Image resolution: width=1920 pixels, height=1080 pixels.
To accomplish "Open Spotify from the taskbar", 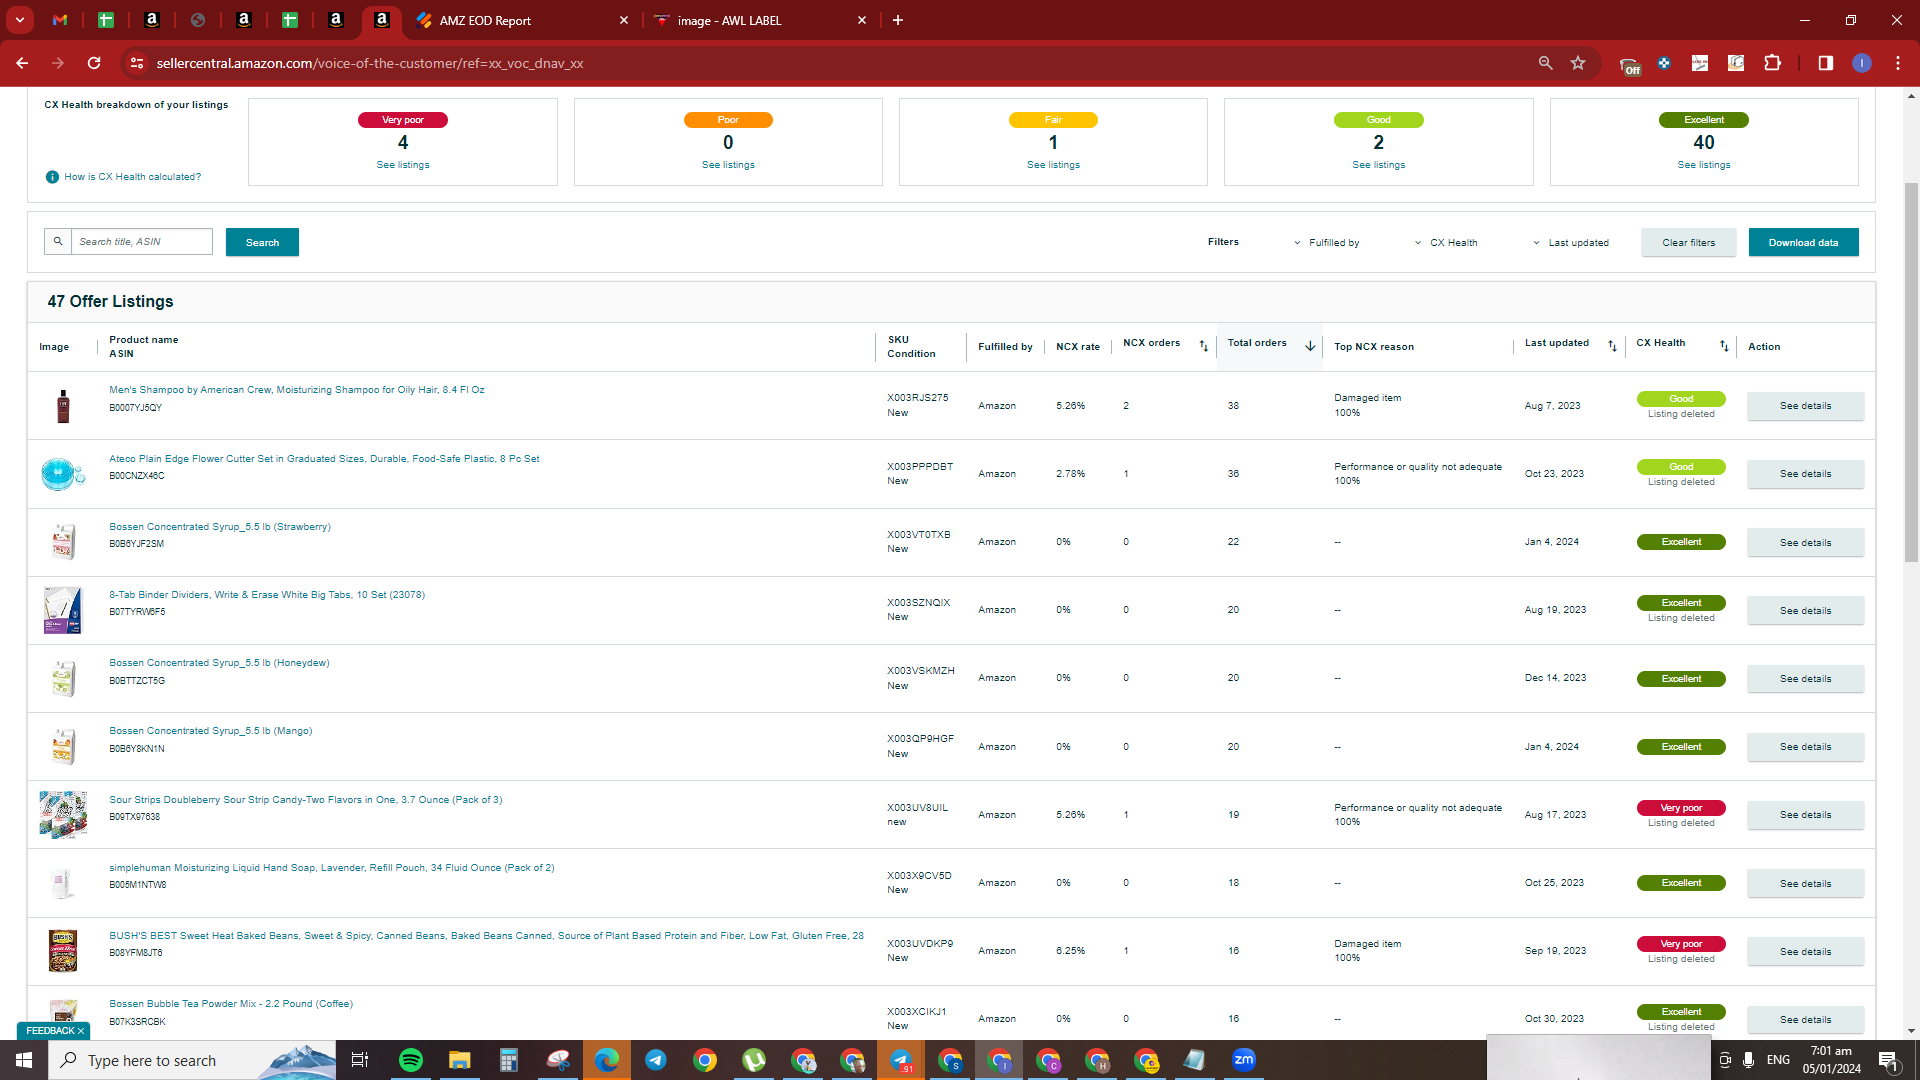I will pyautogui.click(x=410, y=1060).
